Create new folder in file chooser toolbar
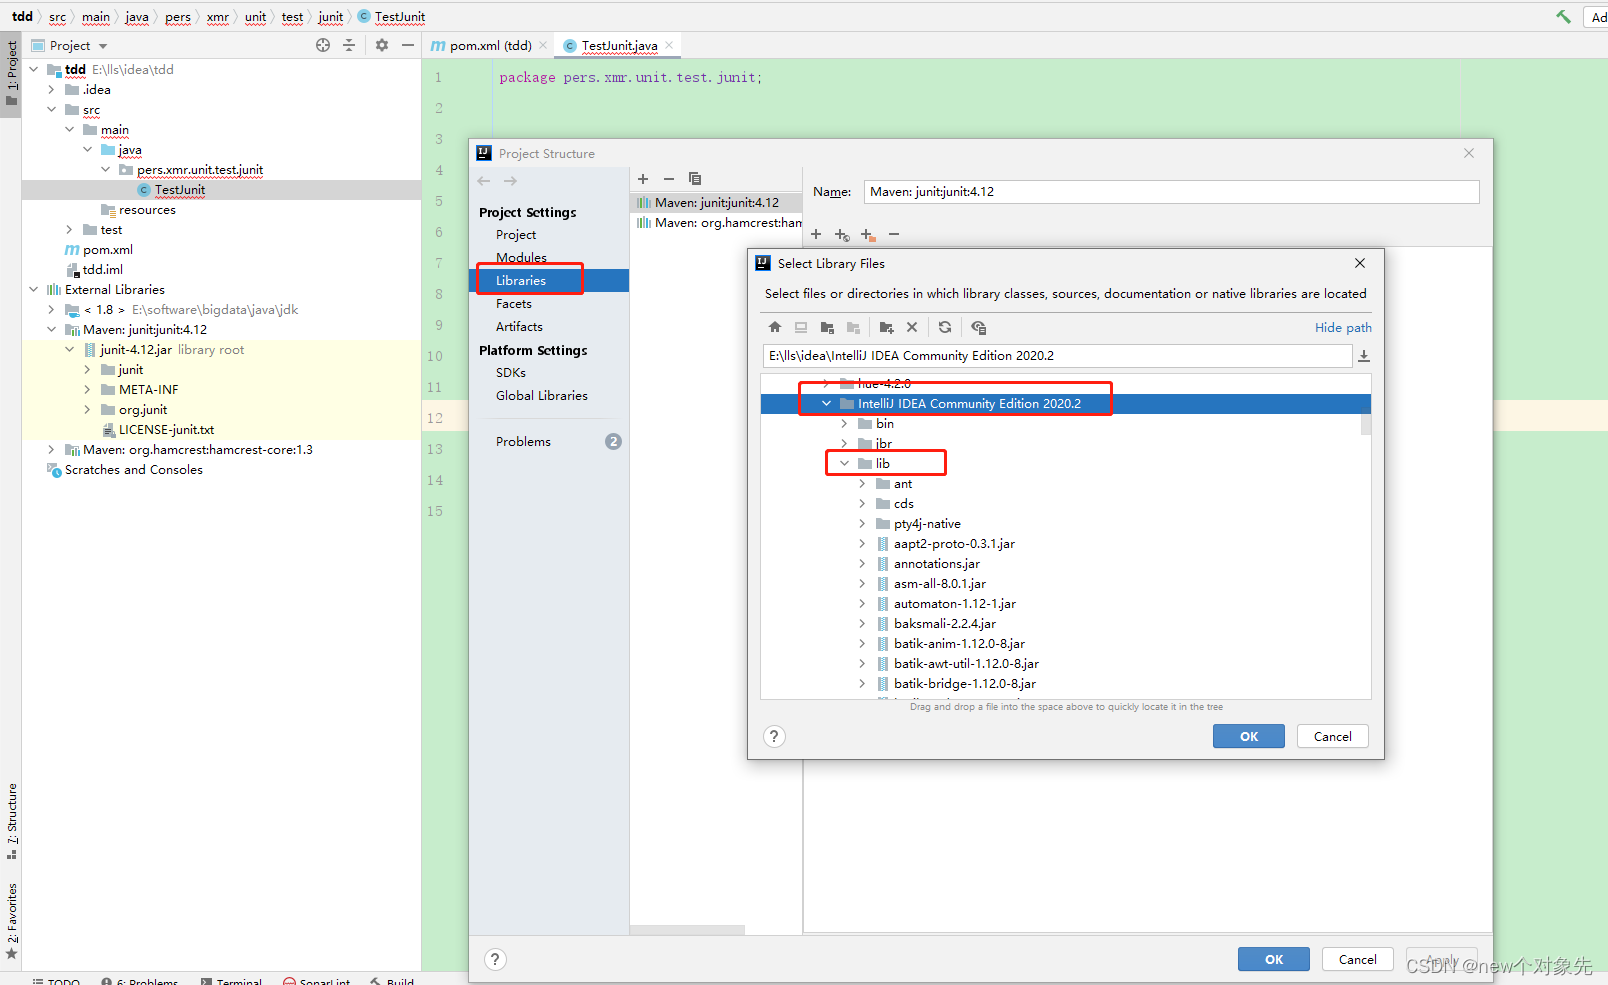The image size is (1608, 985). click(x=886, y=327)
